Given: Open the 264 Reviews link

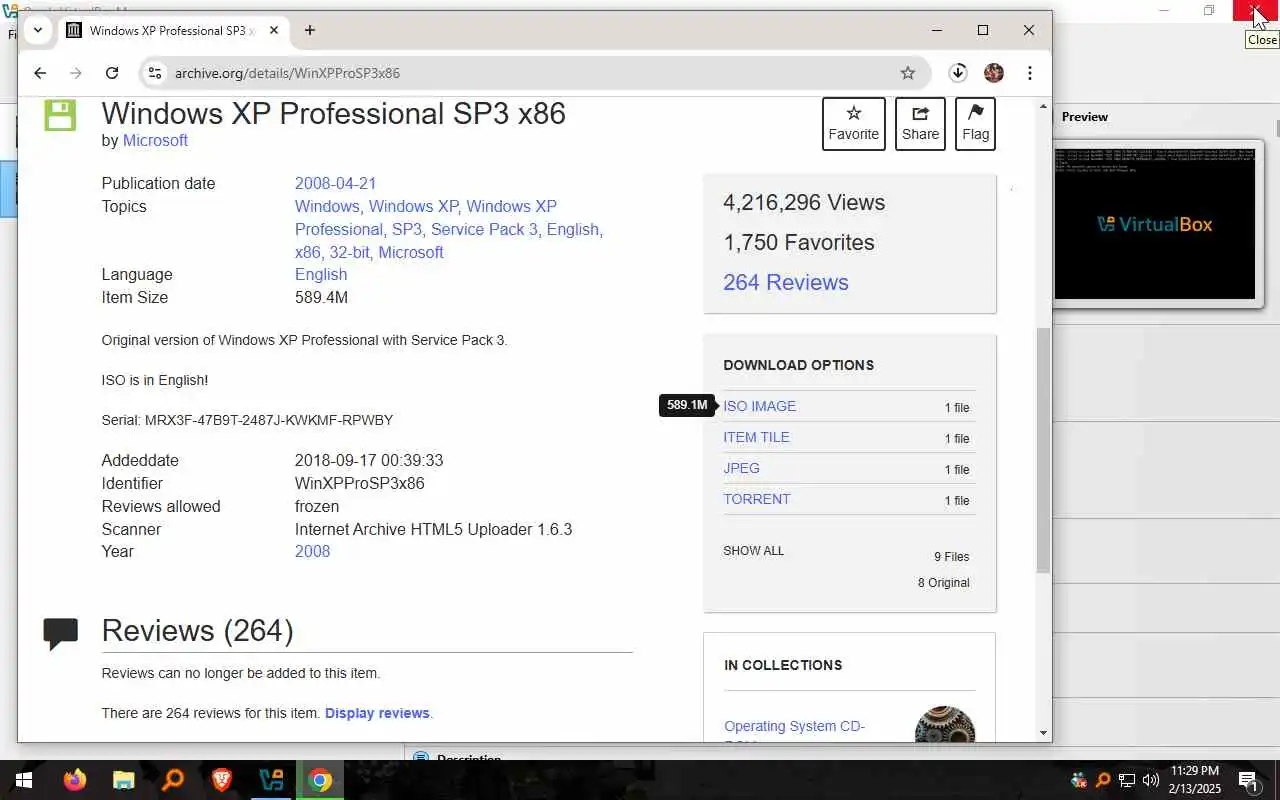Looking at the screenshot, I should click(x=785, y=283).
